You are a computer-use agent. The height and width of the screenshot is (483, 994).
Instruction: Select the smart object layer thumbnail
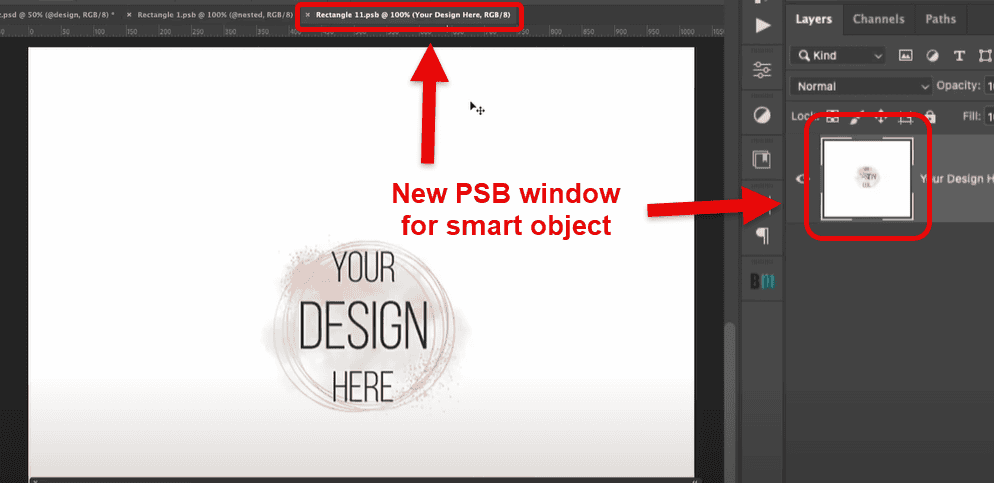point(867,179)
